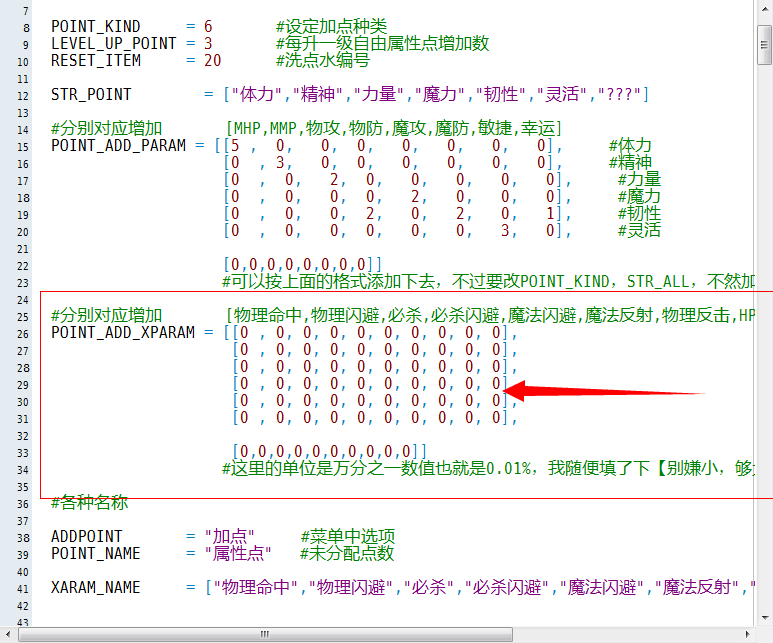
Task: Click the #韧性 comment on line 19
Action: coord(639,214)
